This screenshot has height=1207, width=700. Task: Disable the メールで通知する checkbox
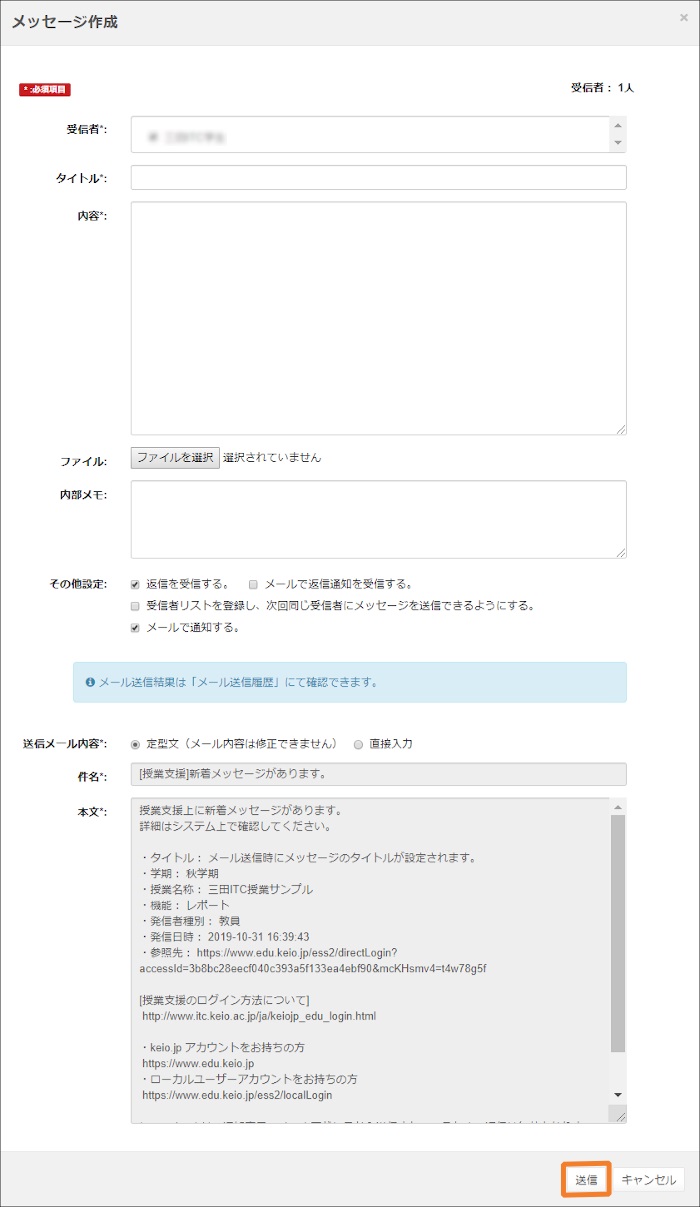coord(135,628)
